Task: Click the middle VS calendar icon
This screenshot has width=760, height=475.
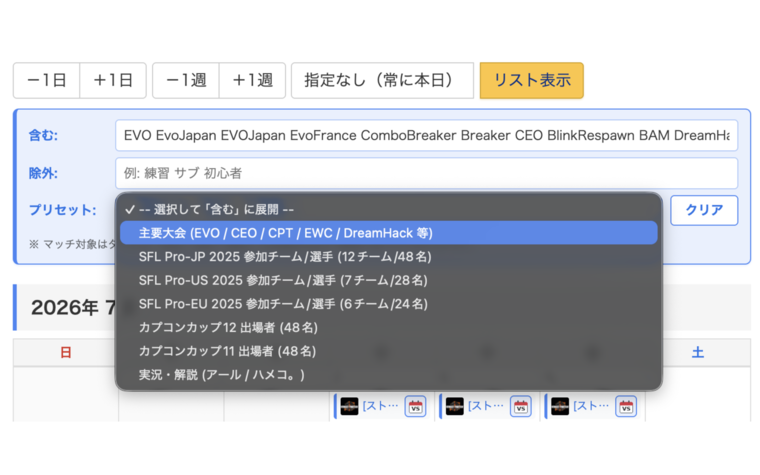Action: pyautogui.click(x=521, y=407)
